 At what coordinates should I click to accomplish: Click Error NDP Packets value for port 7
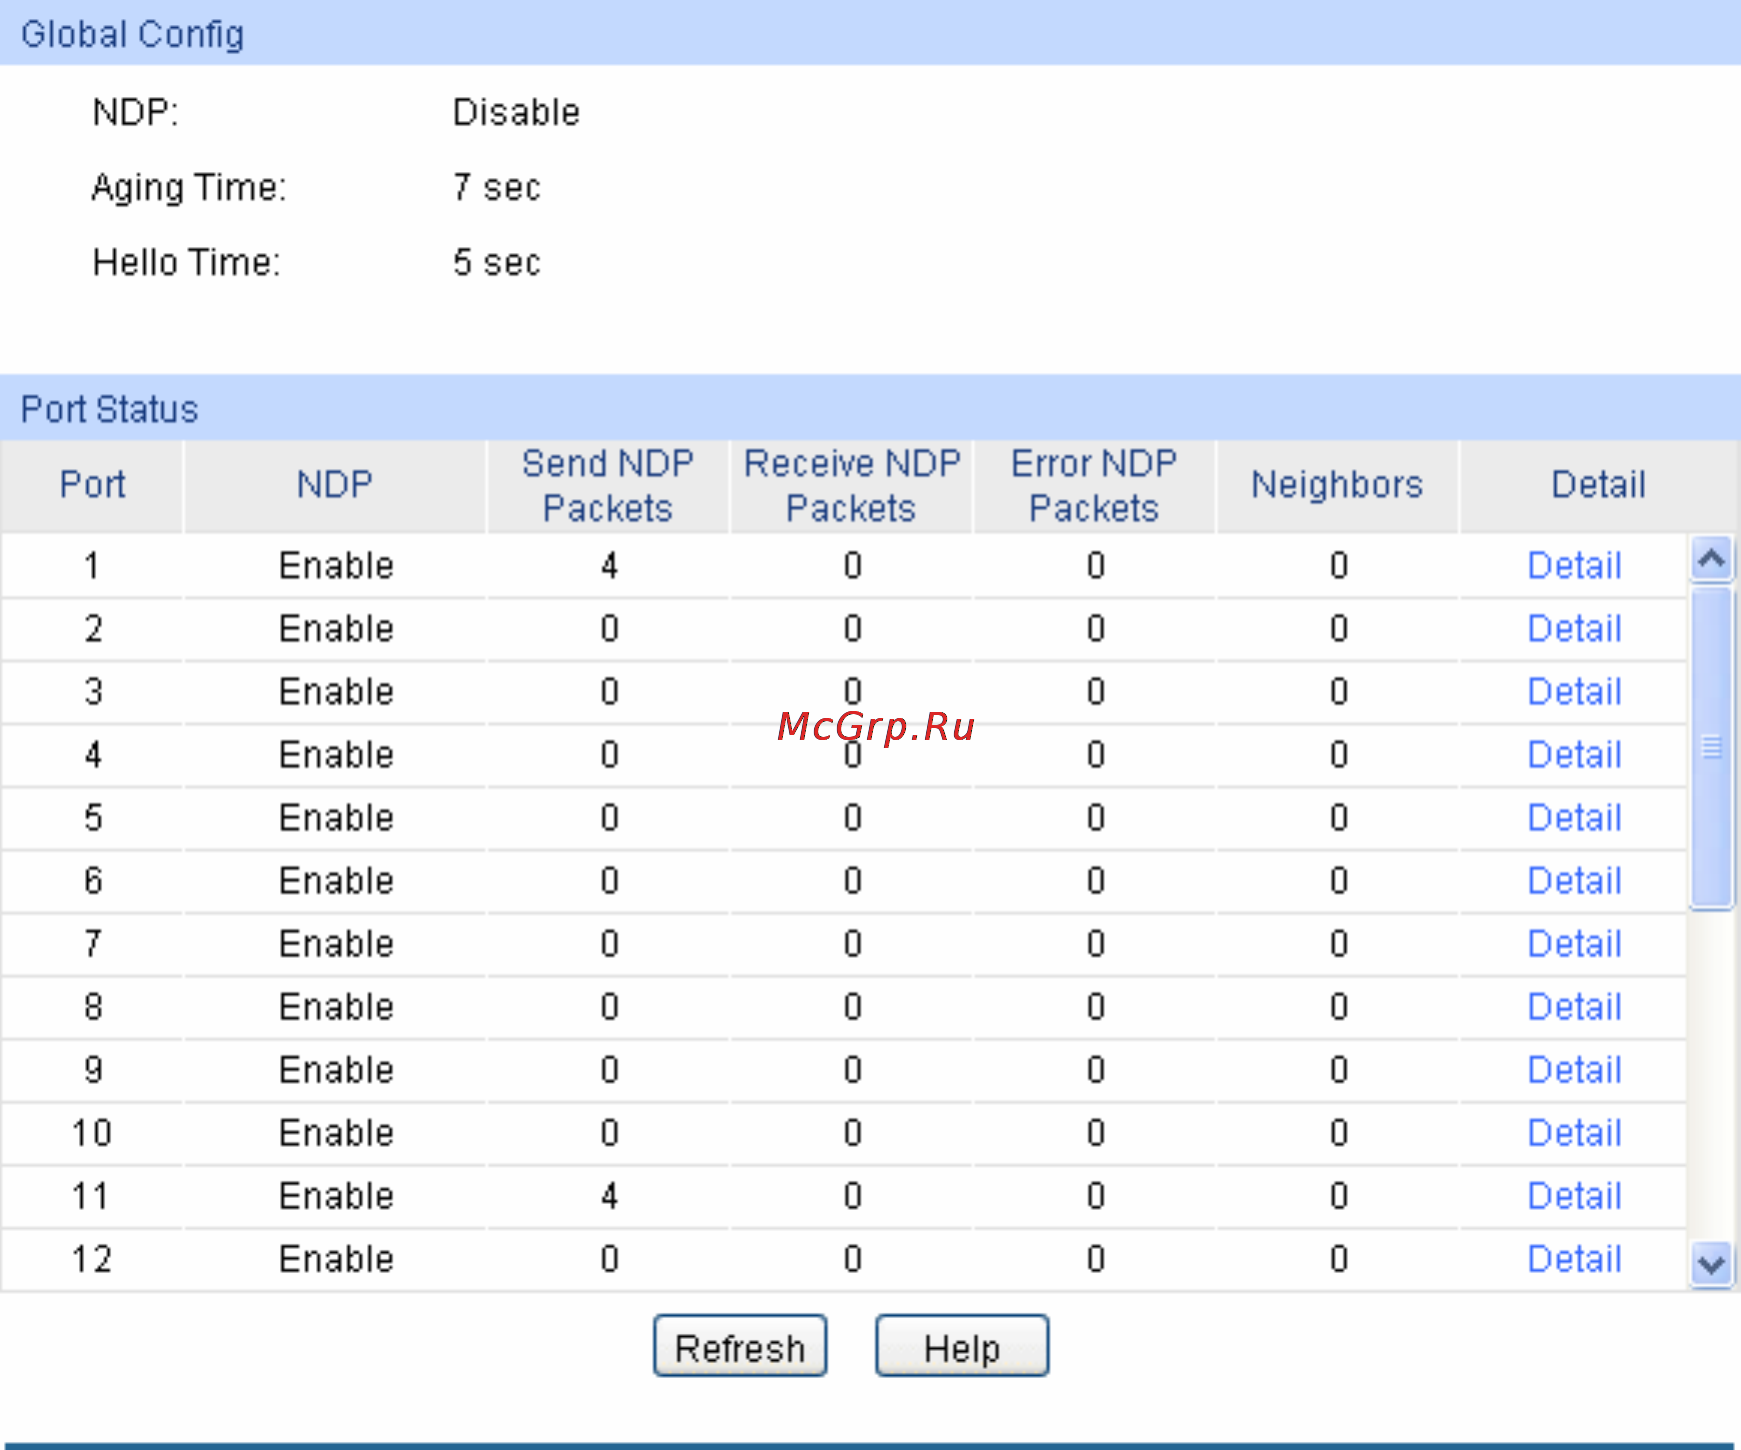pyautogui.click(x=1096, y=944)
